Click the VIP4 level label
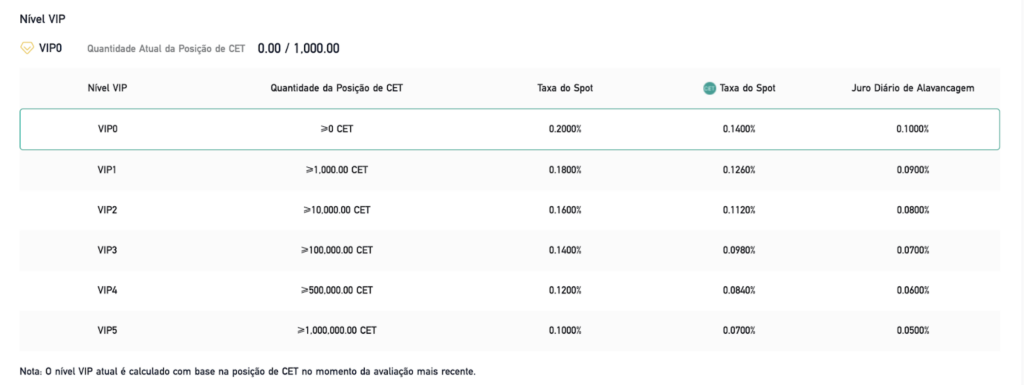 coord(107,290)
